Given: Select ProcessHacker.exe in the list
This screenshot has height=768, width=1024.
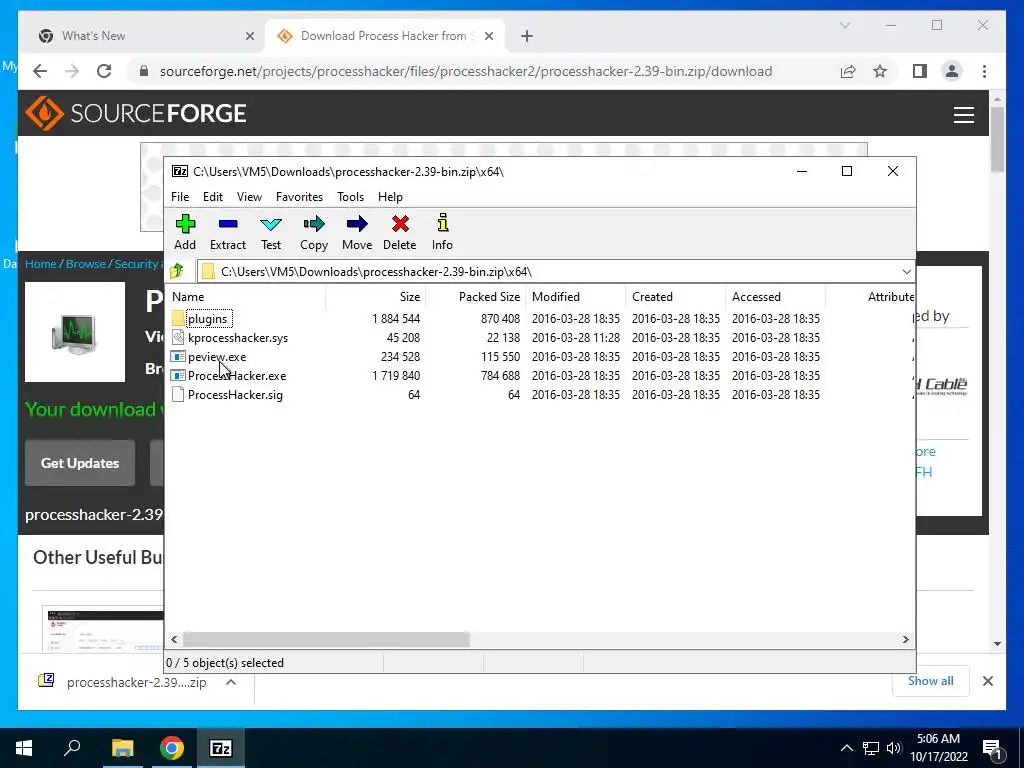Looking at the screenshot, I should (236, 376).
